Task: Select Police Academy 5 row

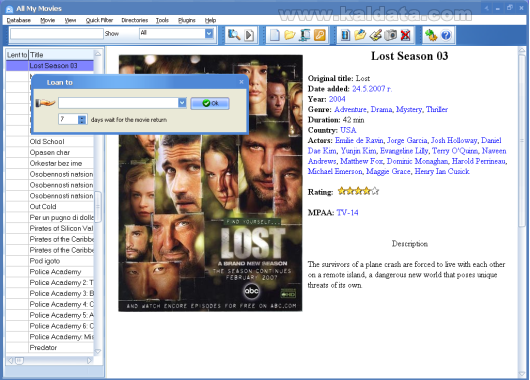Action: point(50,315)
